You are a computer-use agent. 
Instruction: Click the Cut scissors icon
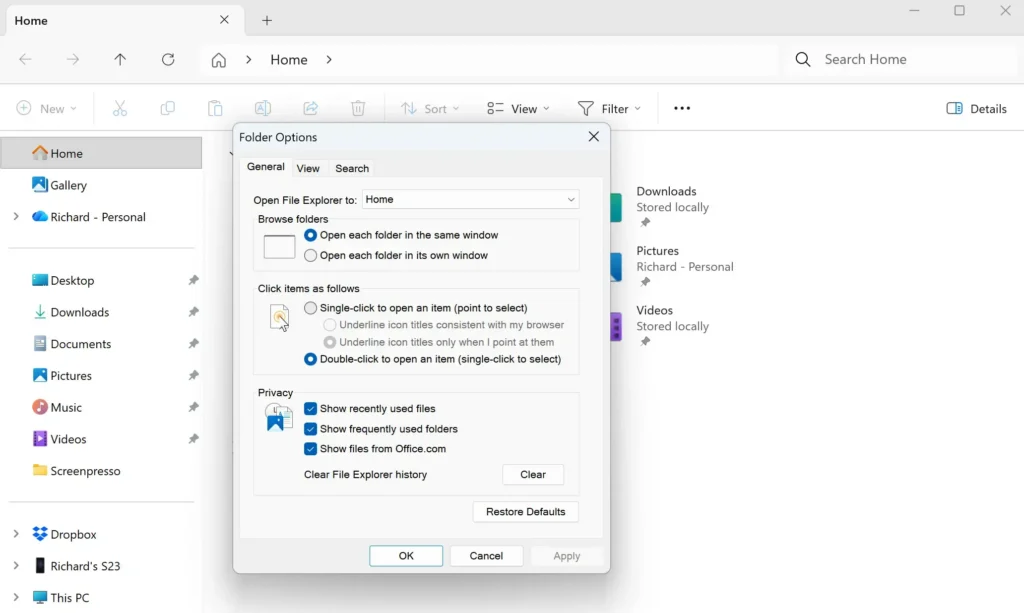point(120,108)
